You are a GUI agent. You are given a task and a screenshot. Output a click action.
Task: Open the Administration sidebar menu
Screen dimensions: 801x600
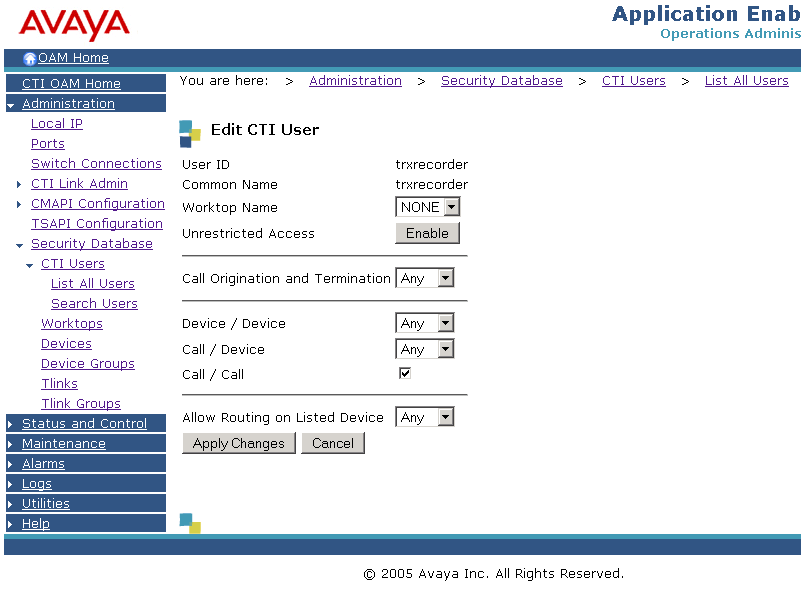(x=68, y=103)
